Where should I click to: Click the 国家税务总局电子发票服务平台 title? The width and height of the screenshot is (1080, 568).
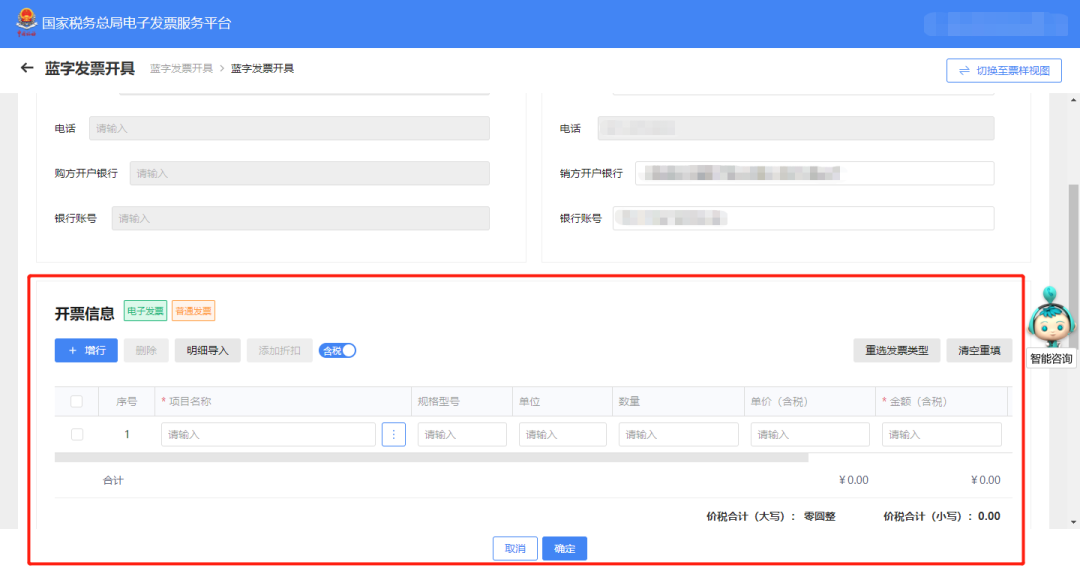click(136, 23)
